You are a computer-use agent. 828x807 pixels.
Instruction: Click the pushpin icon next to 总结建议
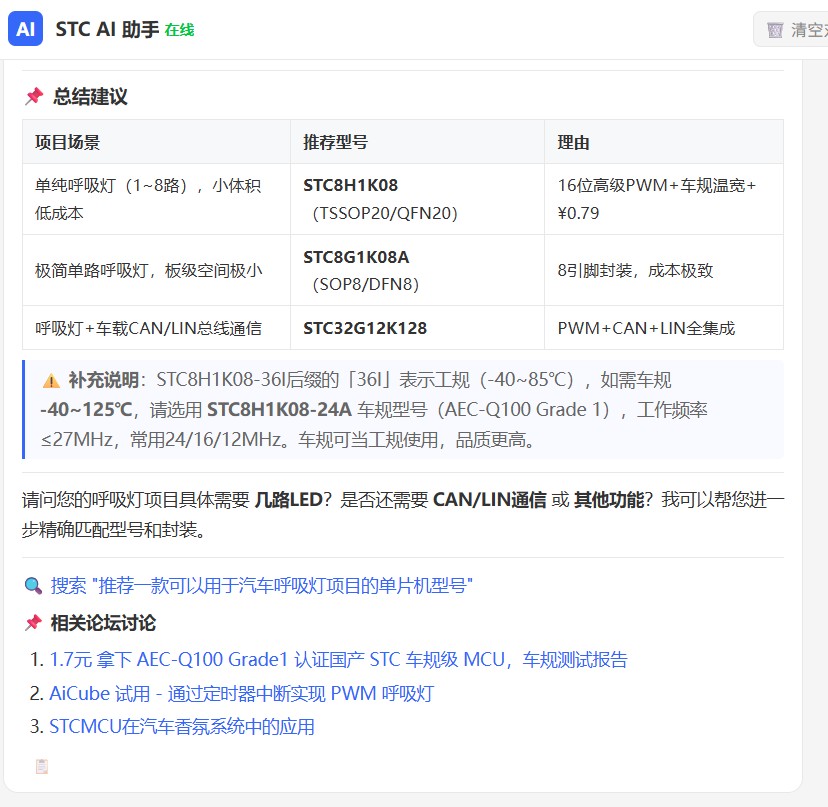(x=34, y=96)
